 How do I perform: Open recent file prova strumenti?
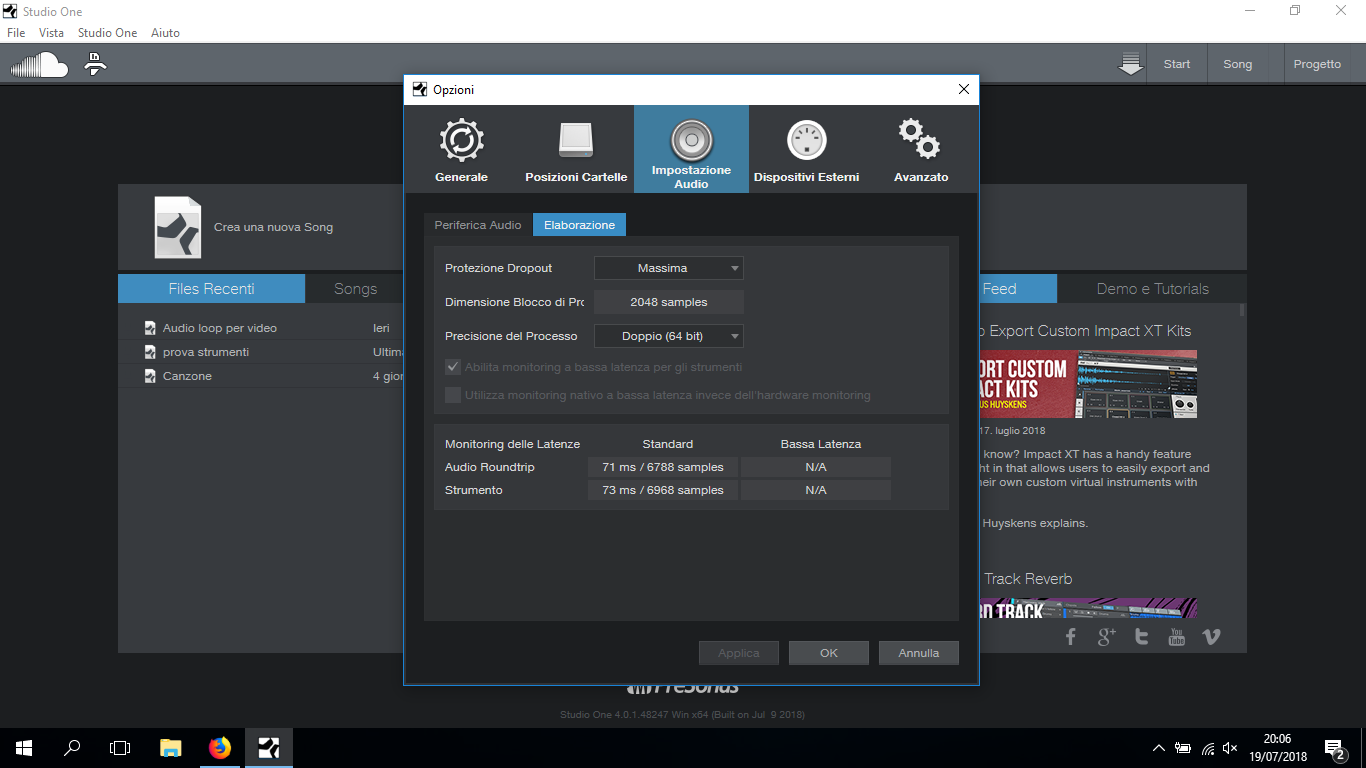click(206, 352)
